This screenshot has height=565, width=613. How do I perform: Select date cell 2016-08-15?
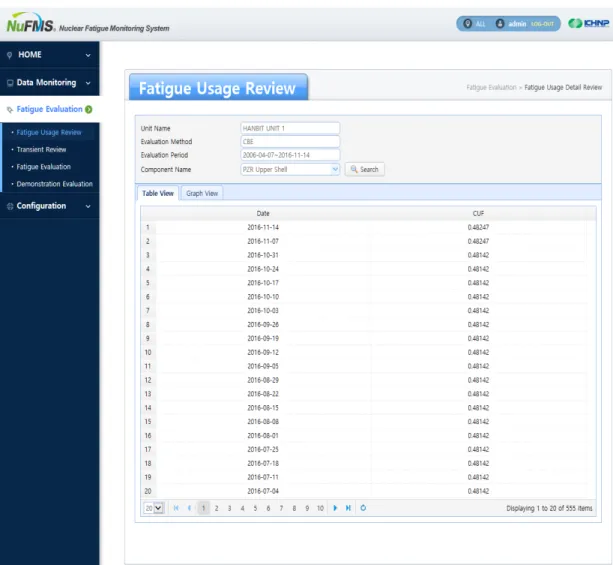263,408
